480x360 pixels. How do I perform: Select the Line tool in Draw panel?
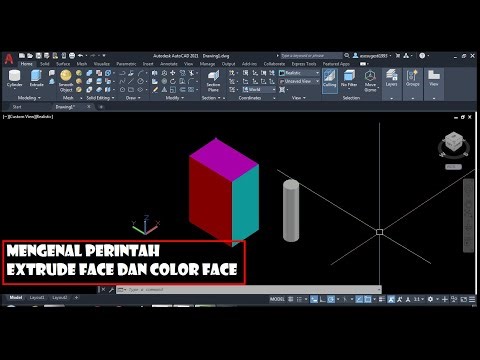131,81
